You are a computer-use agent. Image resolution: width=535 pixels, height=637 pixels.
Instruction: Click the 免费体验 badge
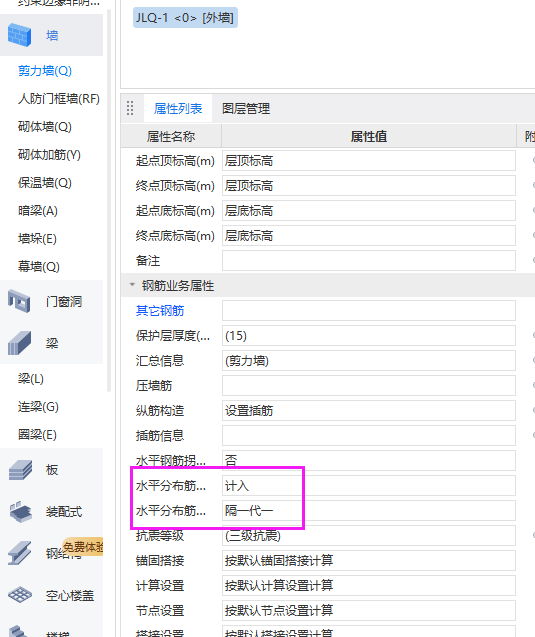[83, 547]
